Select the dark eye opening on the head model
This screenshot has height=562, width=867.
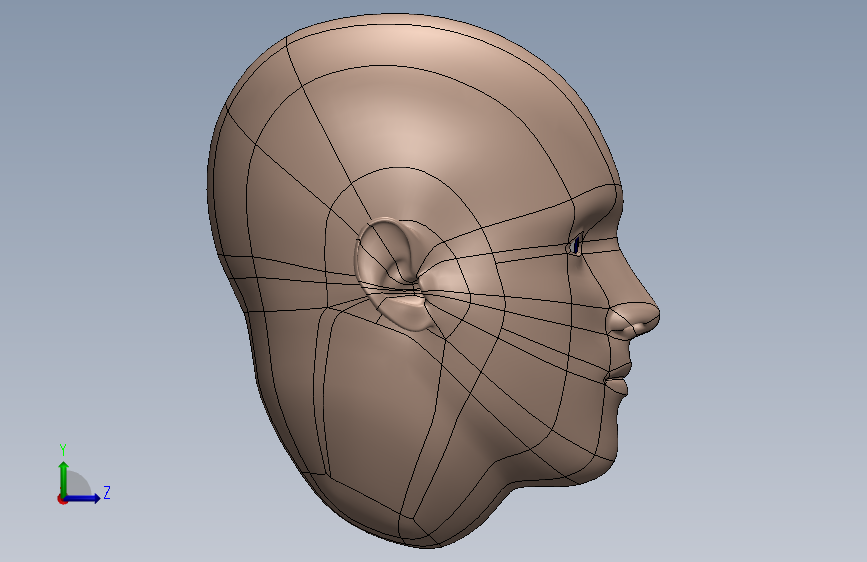[x=576, y=244]
